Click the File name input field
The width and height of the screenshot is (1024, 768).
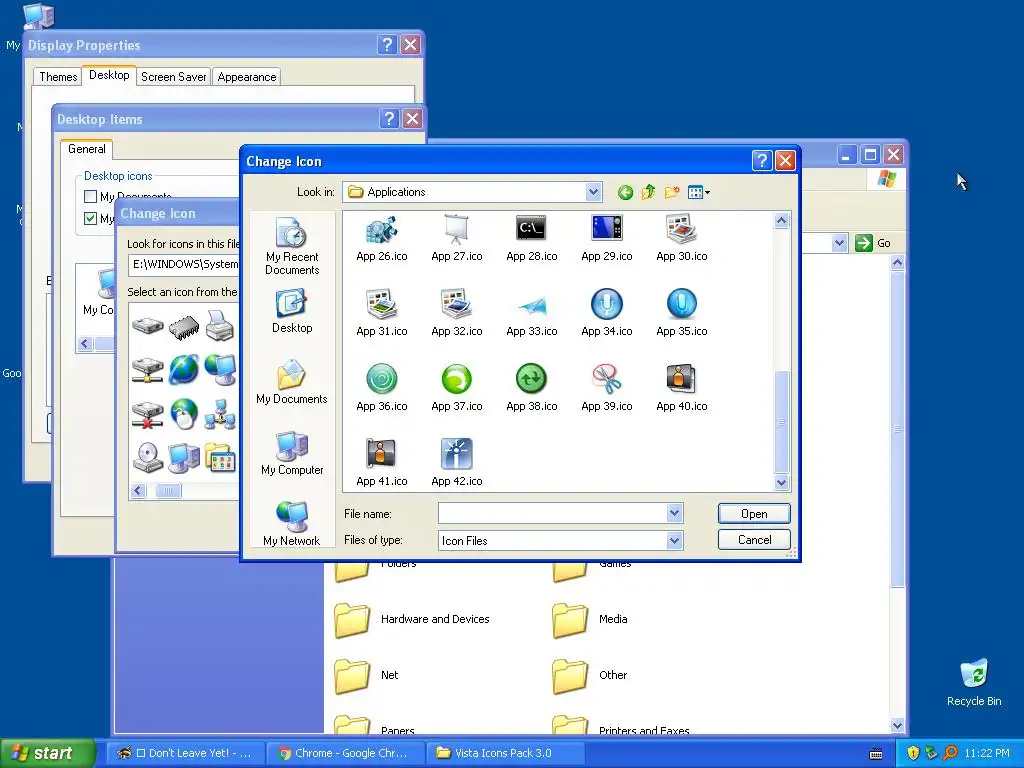click(x=552, y=514)
